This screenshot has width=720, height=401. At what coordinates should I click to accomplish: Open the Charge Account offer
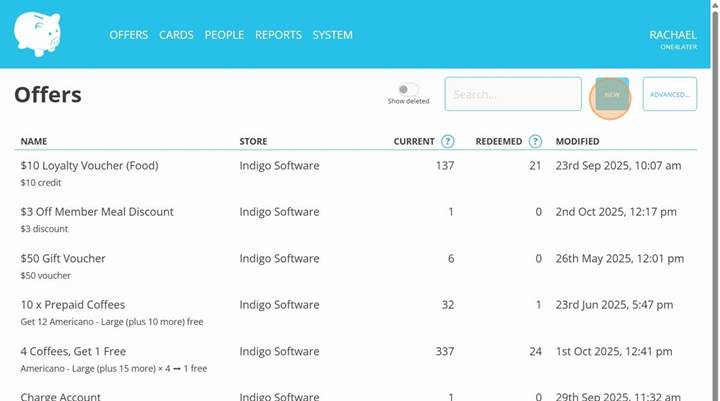click(60, 396)
